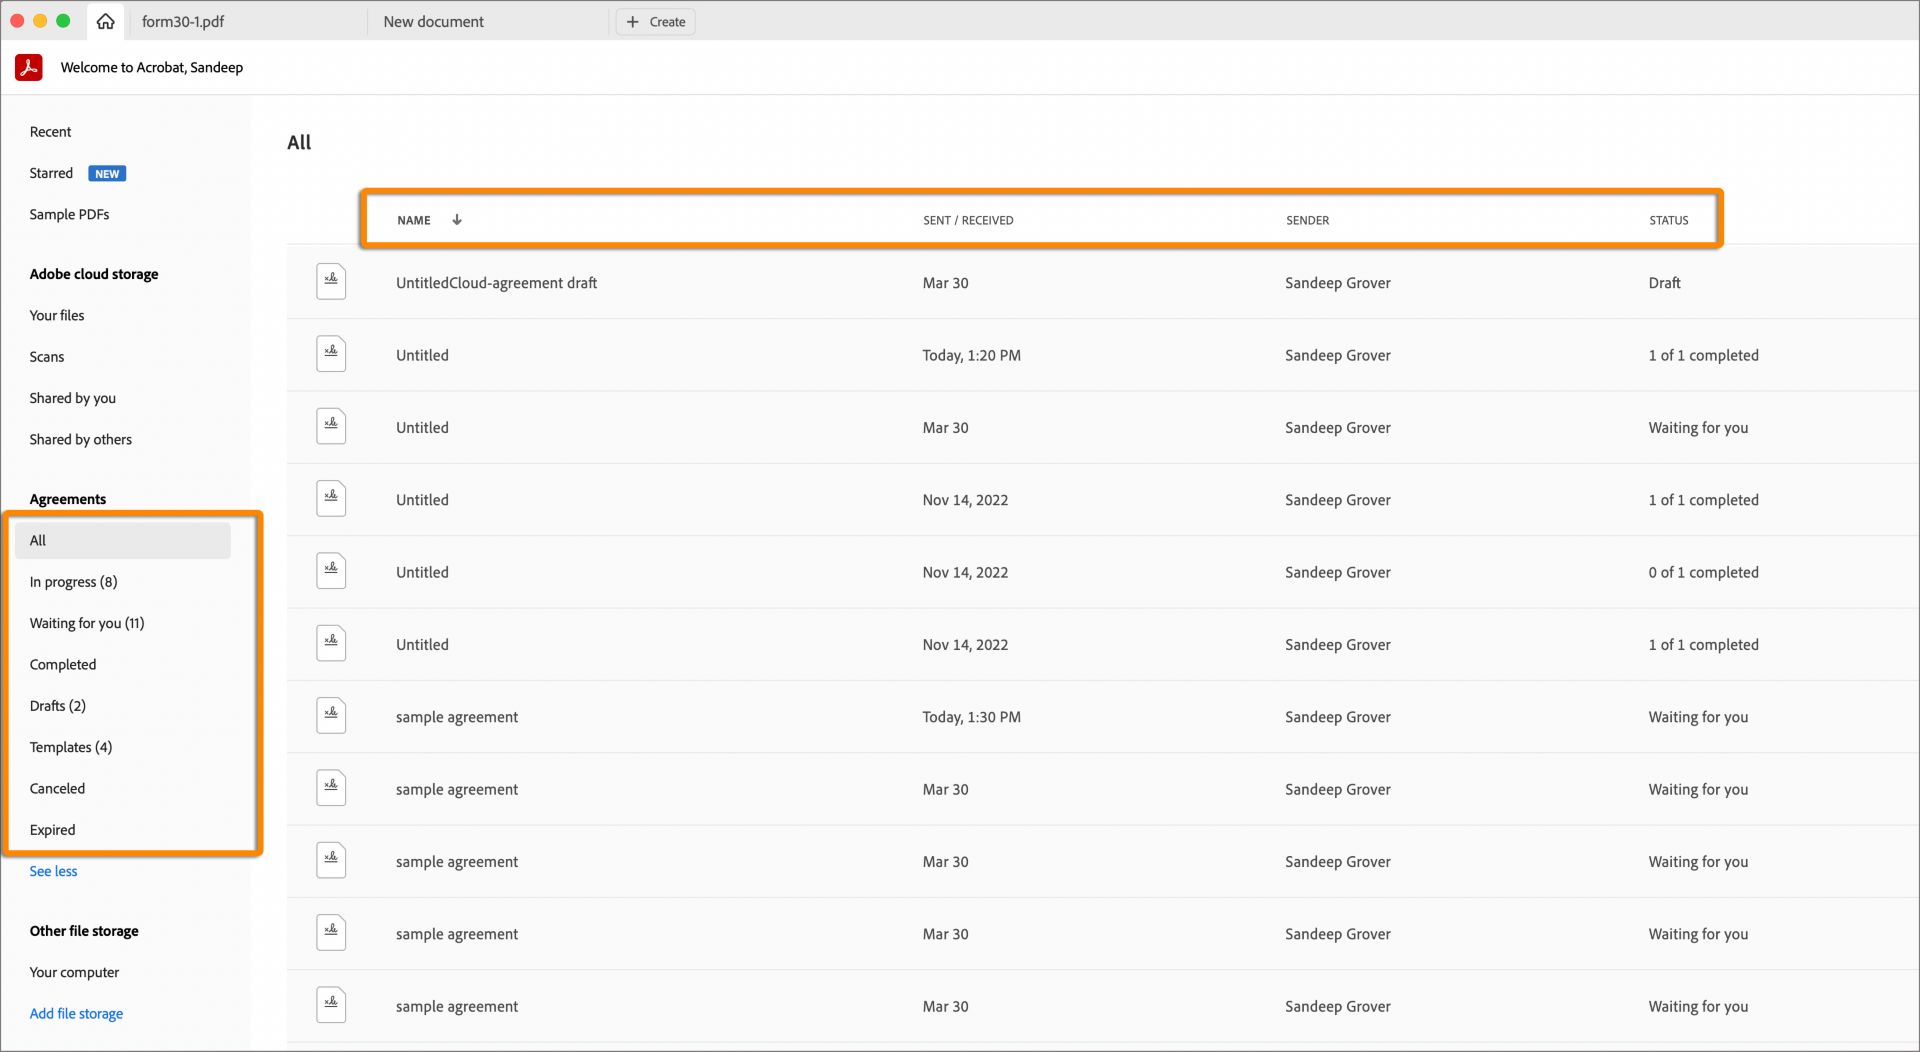Click the Home icon tab
The image size is (1920, 1052).
(105, 21)
